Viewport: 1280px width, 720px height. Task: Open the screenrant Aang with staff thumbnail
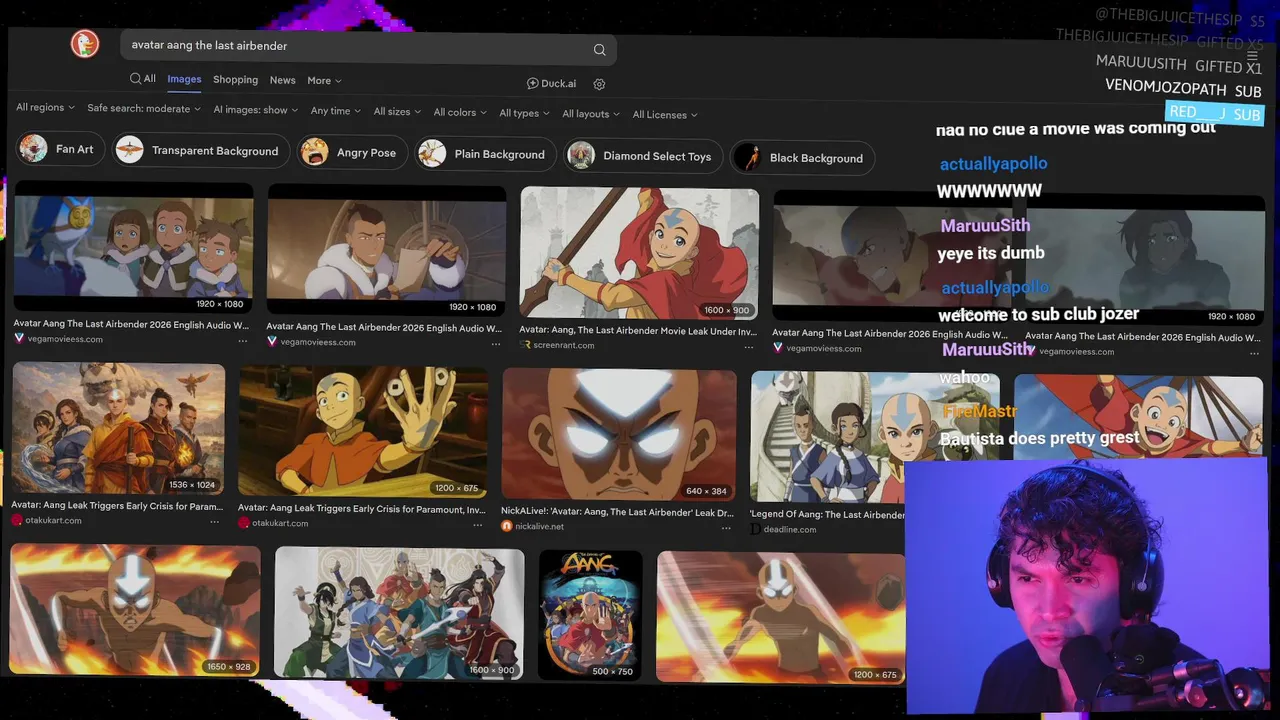pos(639,253)
